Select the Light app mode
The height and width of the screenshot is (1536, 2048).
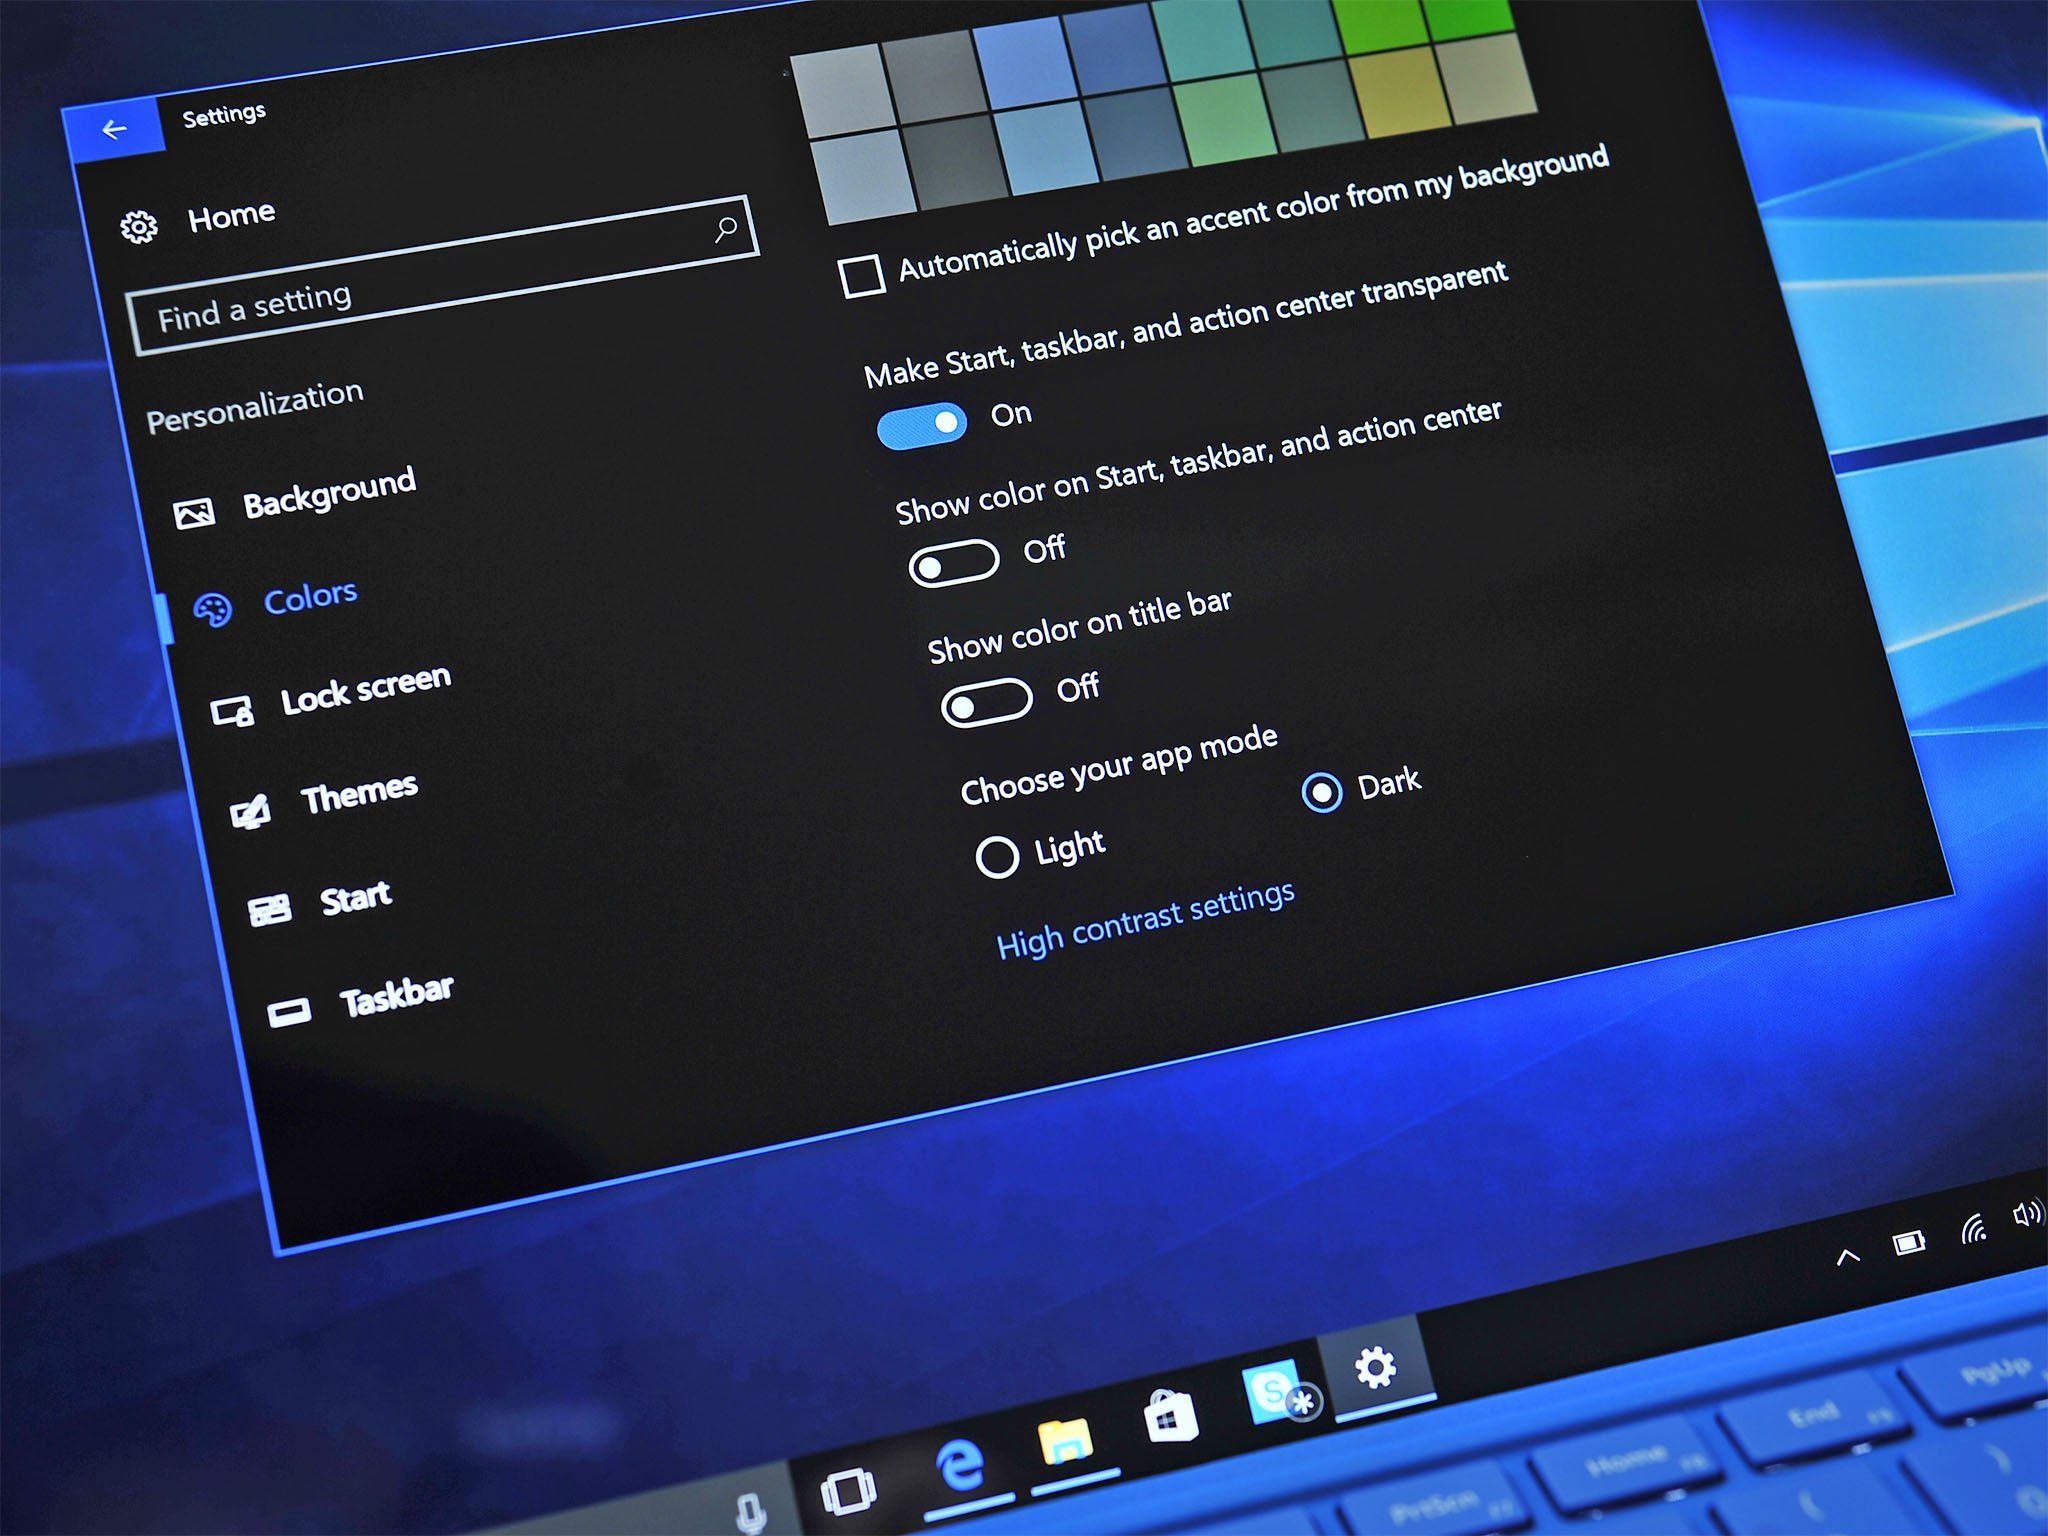997,857
